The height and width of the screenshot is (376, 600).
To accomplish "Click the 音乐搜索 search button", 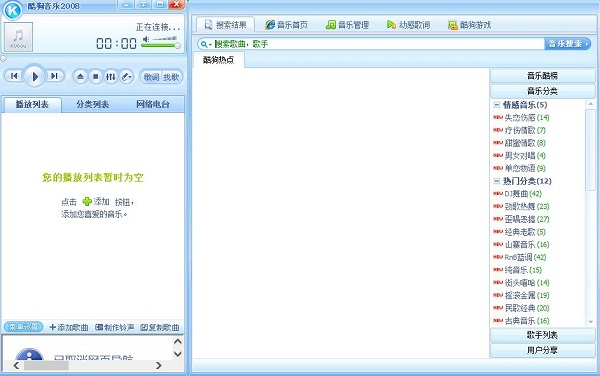I will 567,44.
